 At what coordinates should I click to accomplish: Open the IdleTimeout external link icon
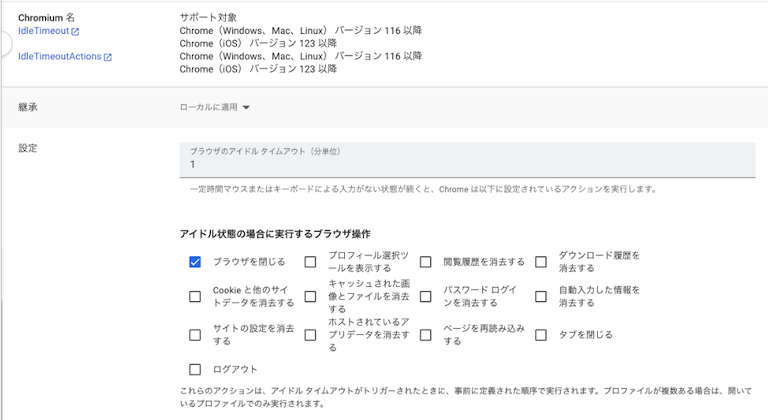[x=75, y=32]
